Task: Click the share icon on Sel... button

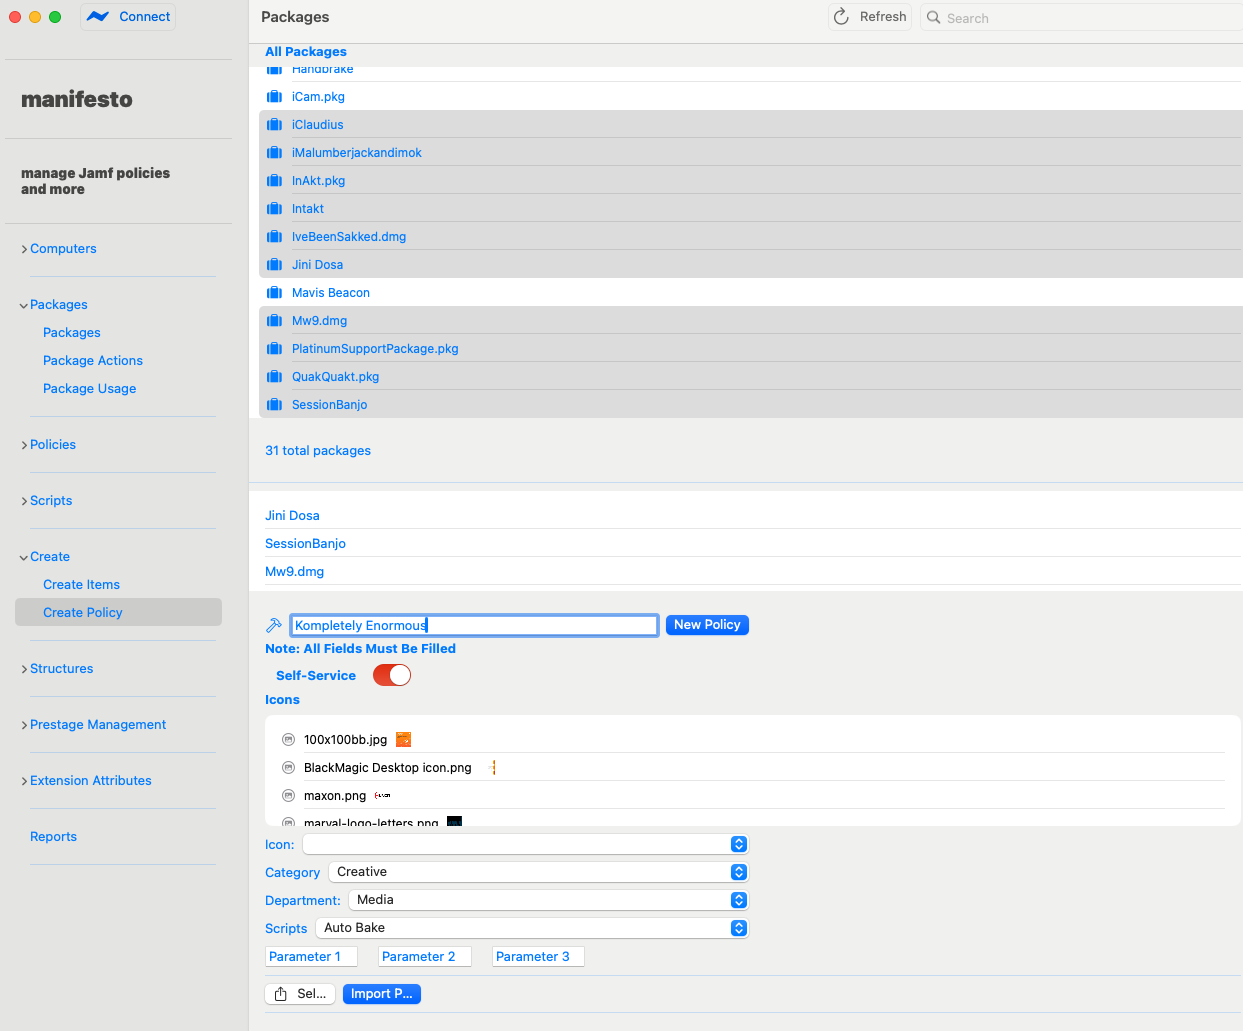Action: [x=281, y=994]
